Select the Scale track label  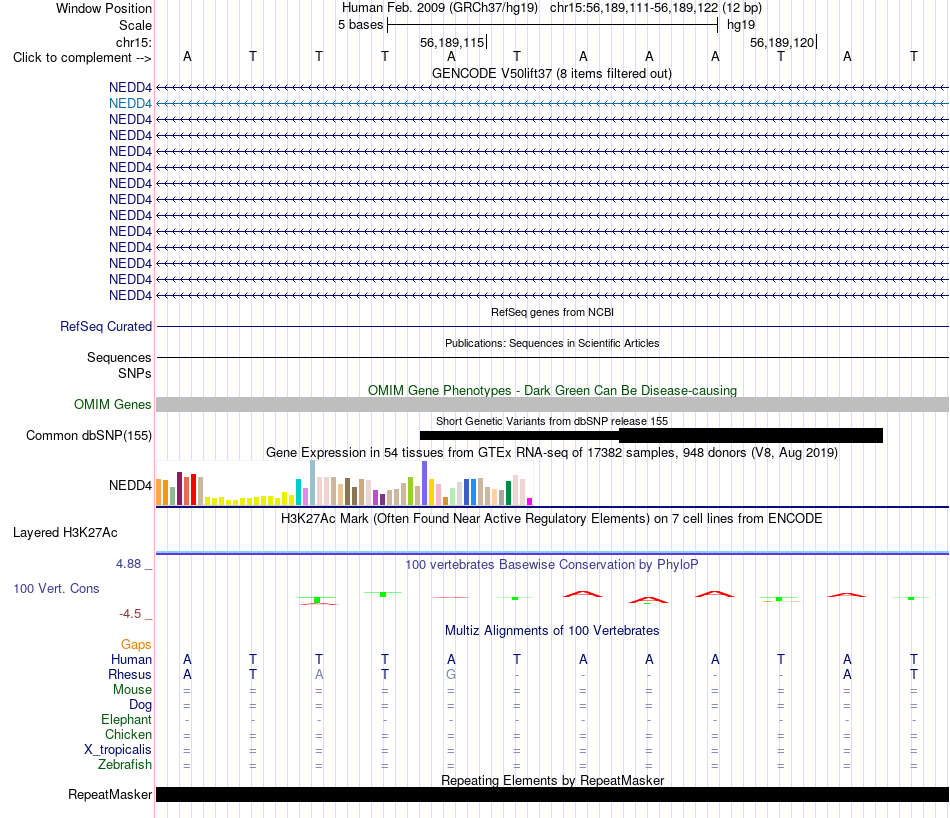[135, 25]
